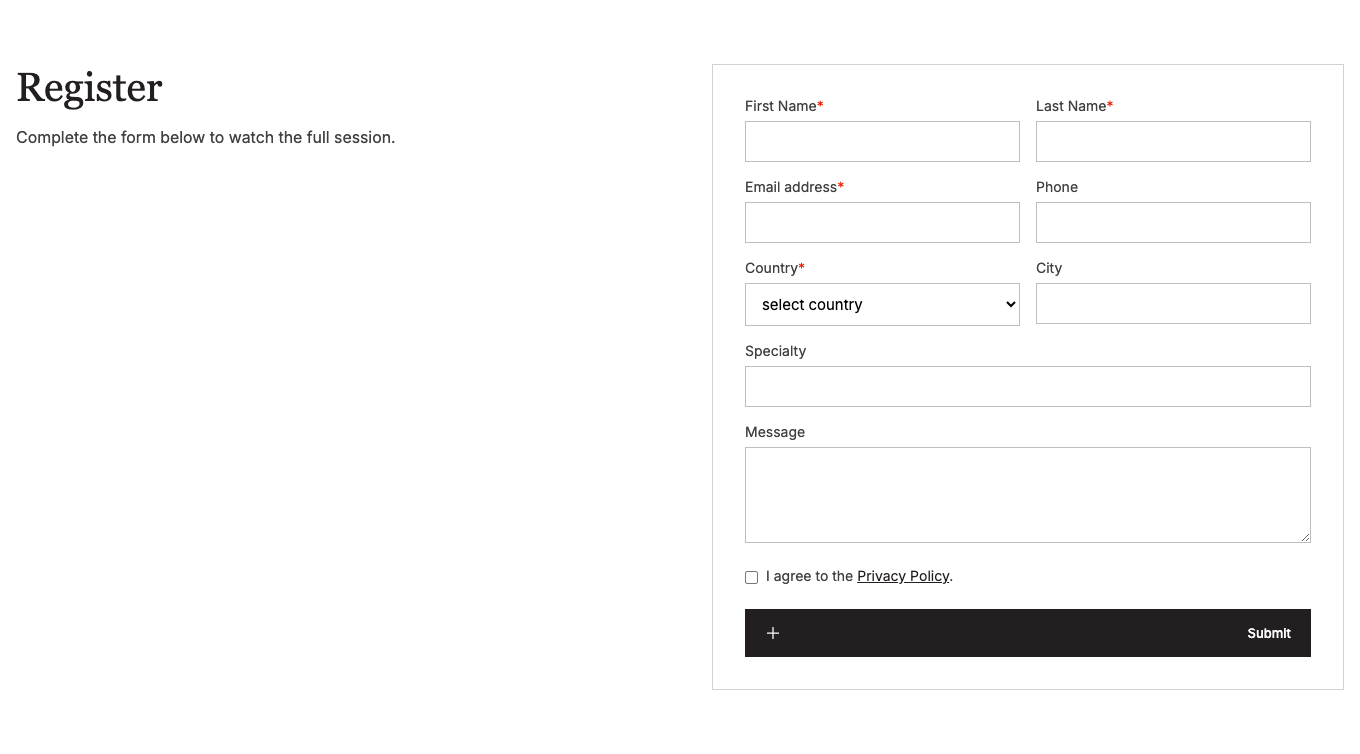This screenshot has height=754, width=1360.
Task: Click into the Email address field
Action: tap(882, 222)
